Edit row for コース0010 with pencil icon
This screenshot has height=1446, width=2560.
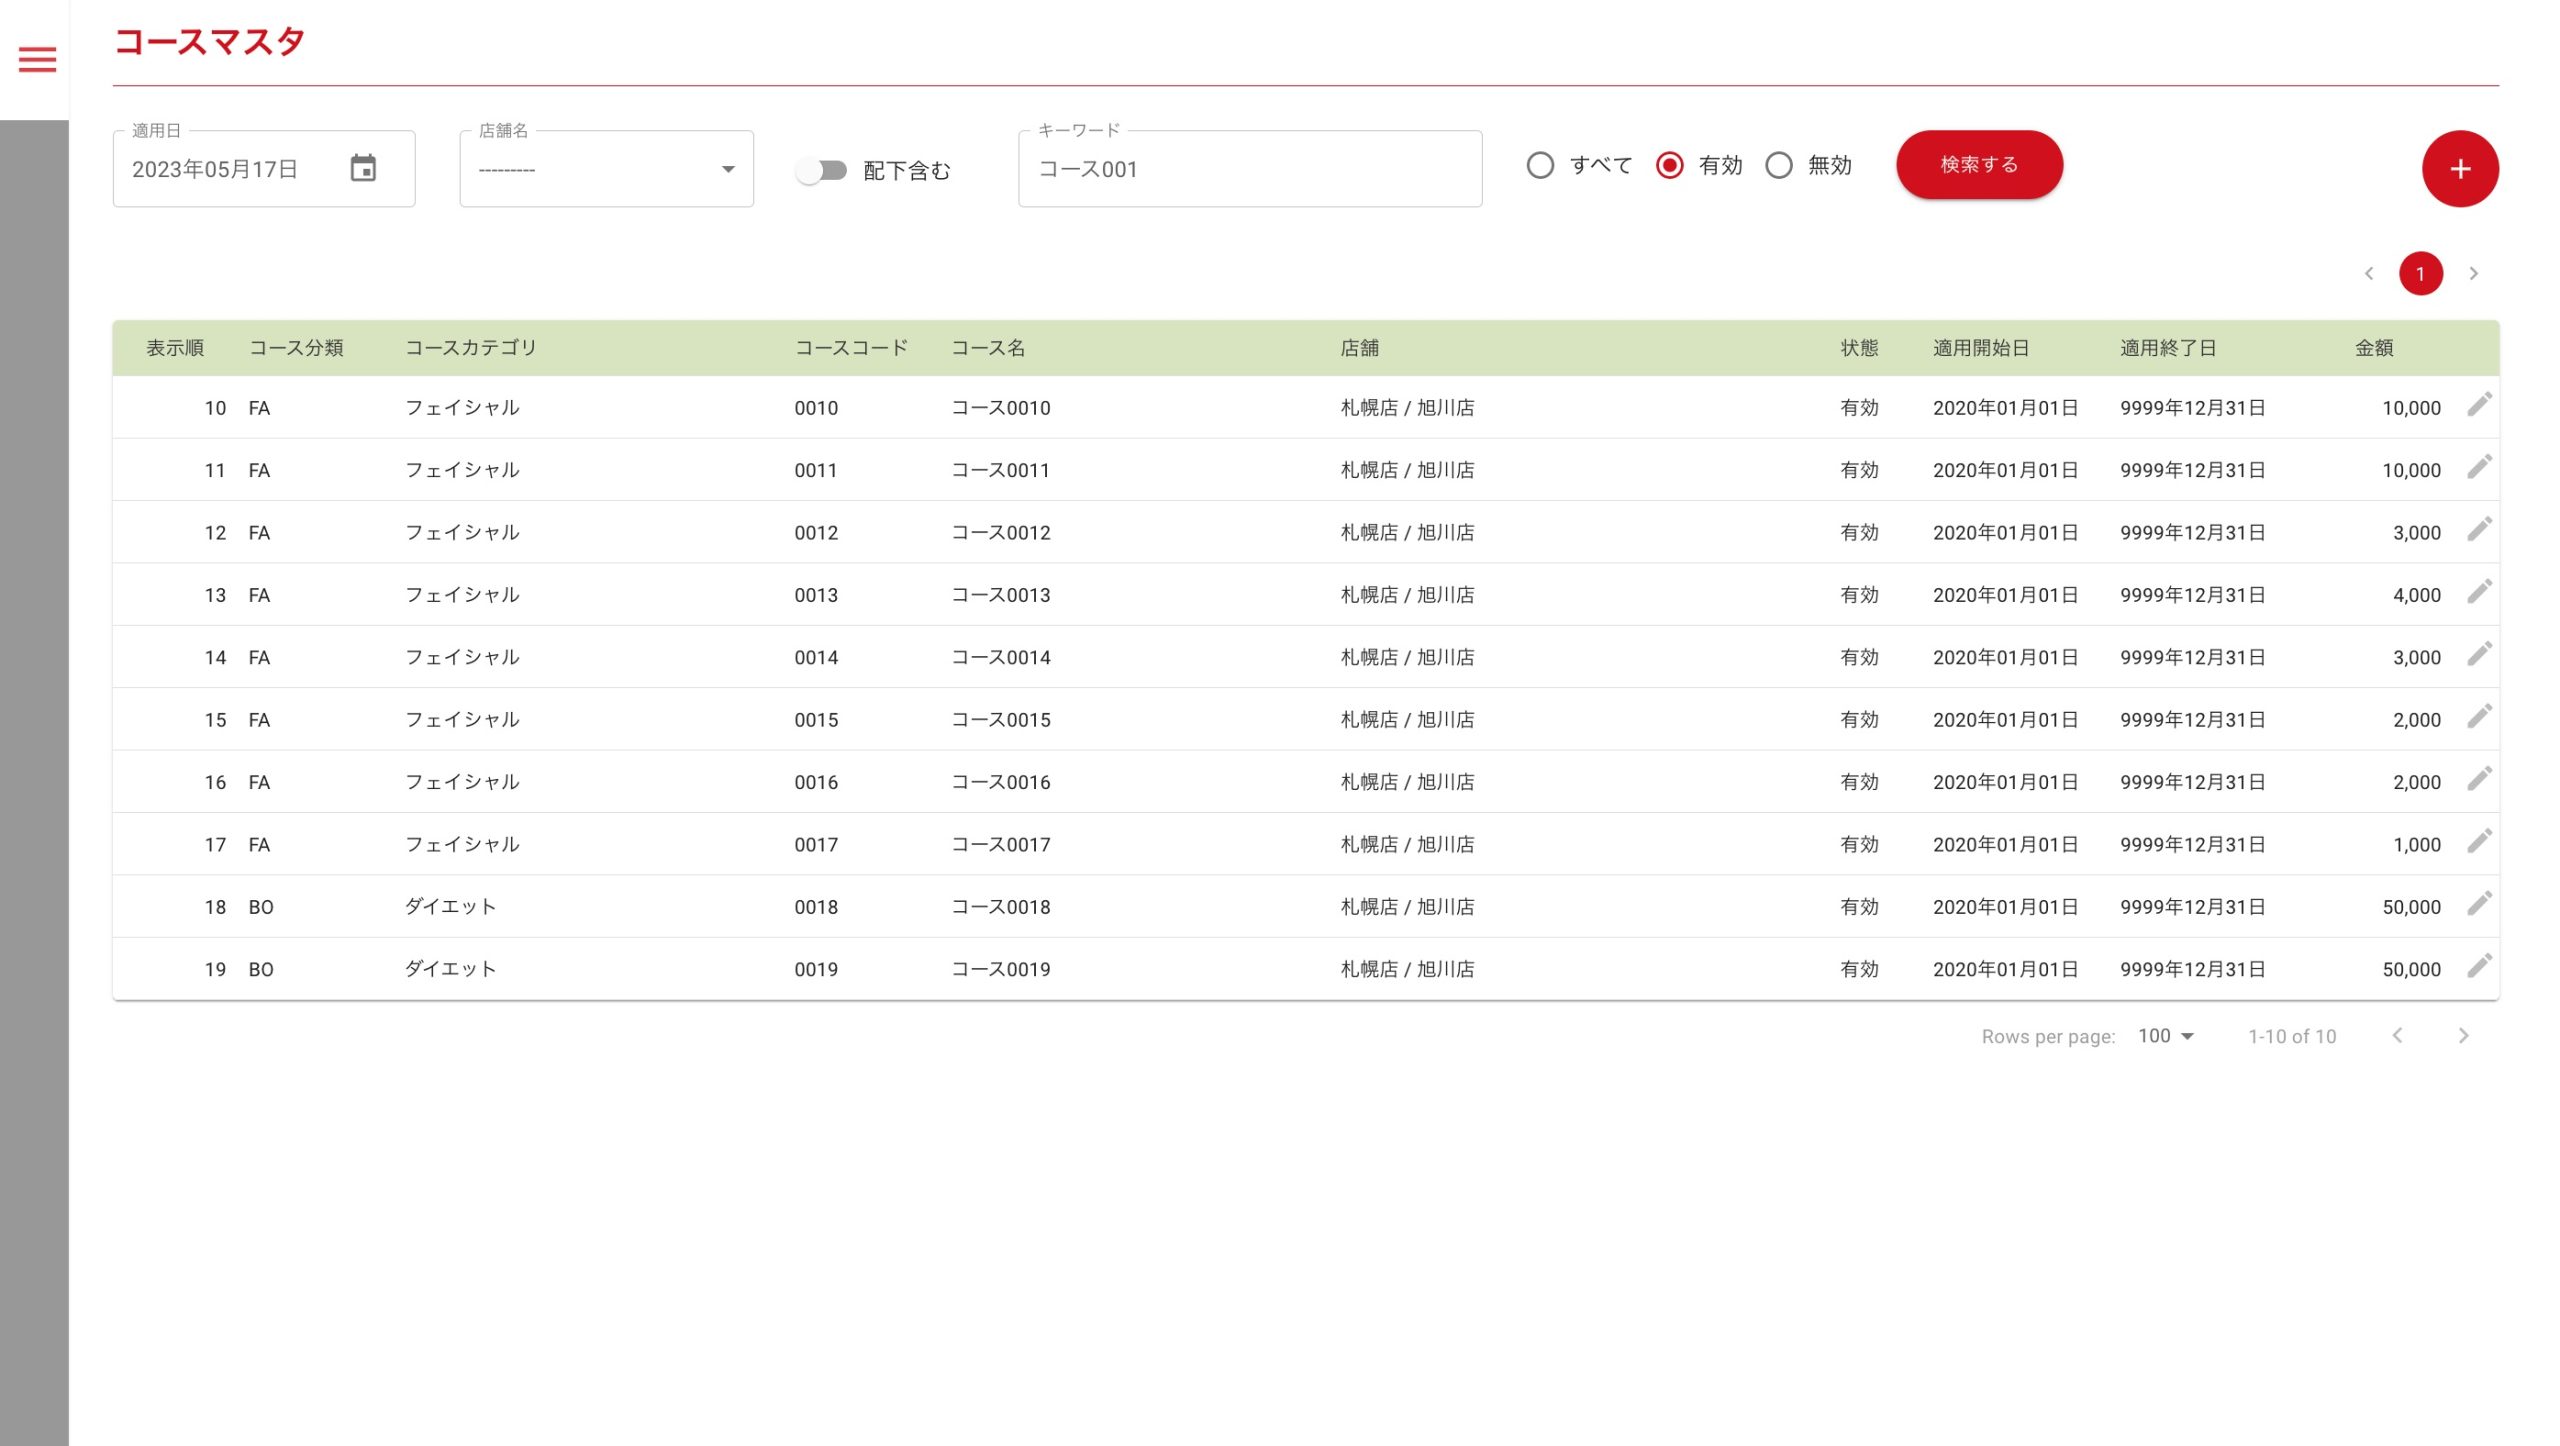click(2478, 405)
